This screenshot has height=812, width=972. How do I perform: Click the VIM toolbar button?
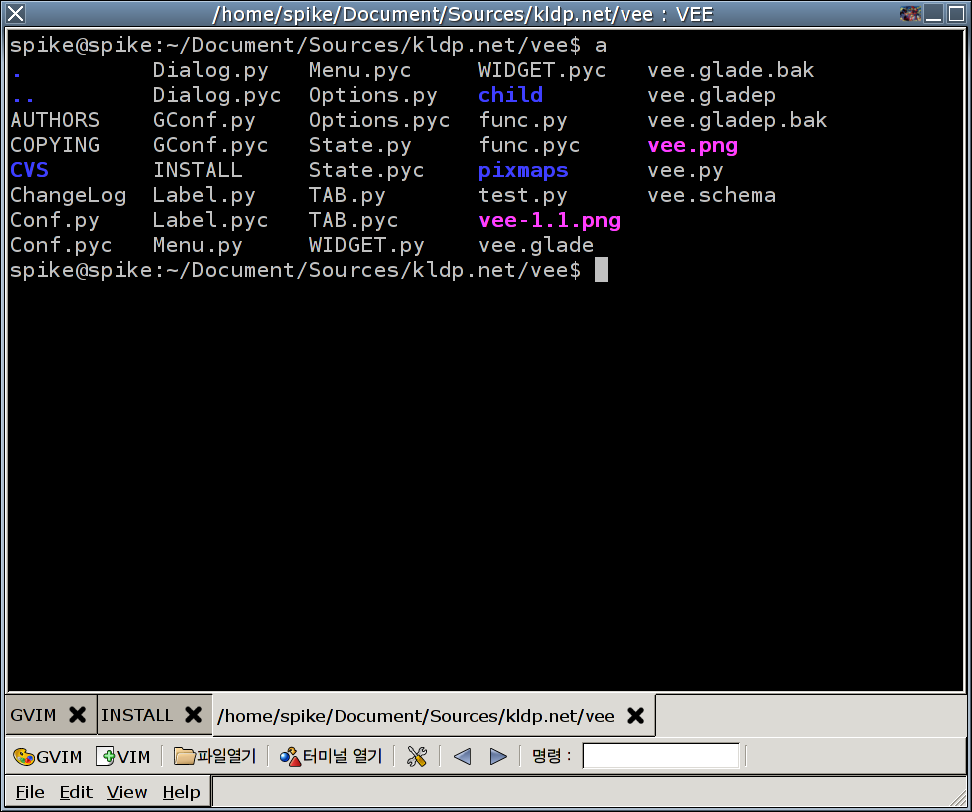click(x=123, y=756)
